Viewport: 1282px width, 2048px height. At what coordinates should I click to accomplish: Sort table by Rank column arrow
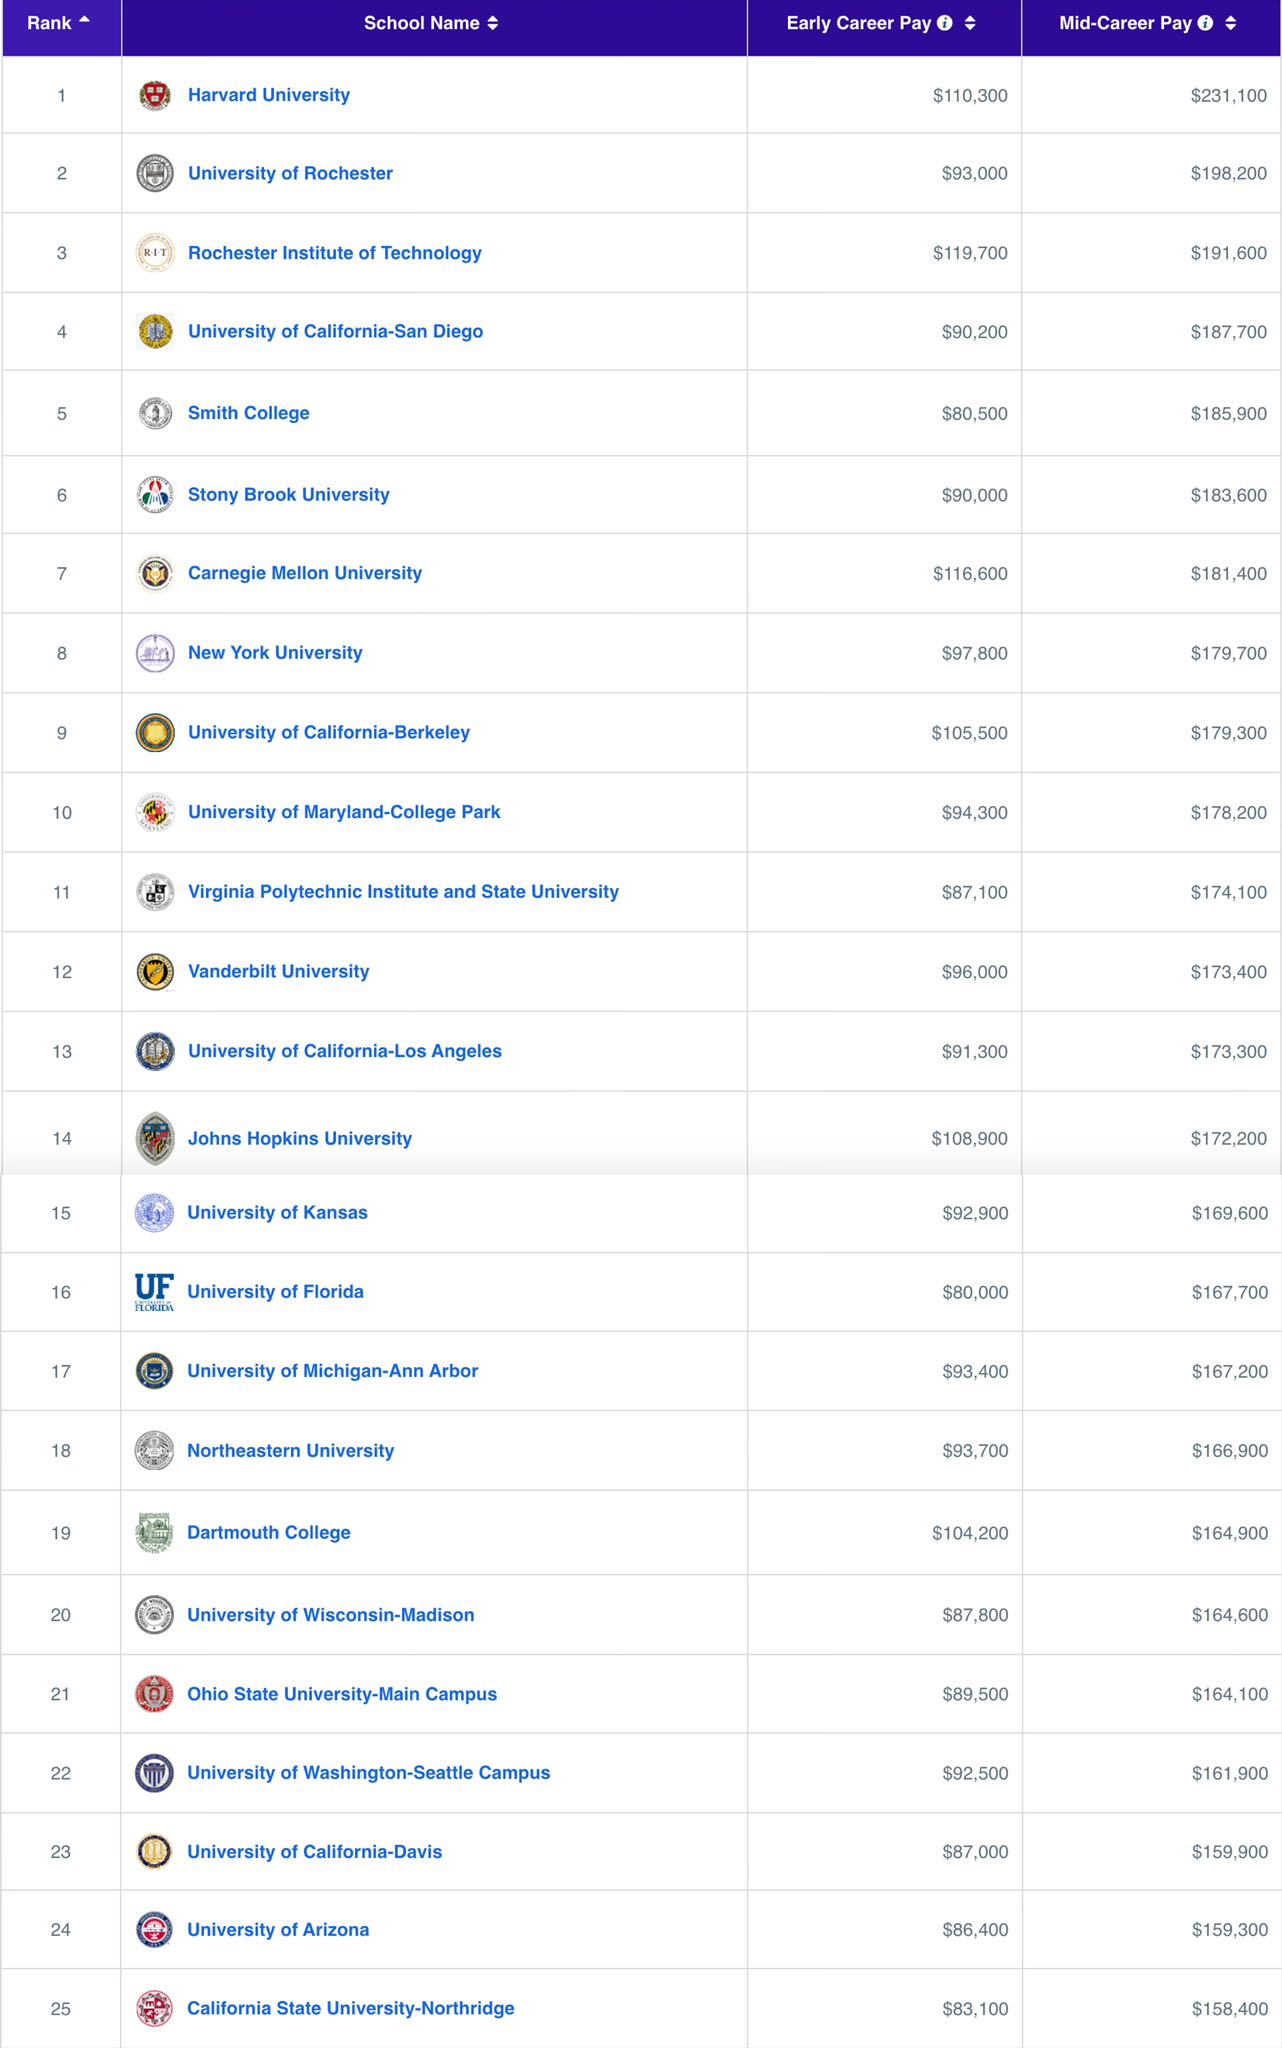click(84, 21)
